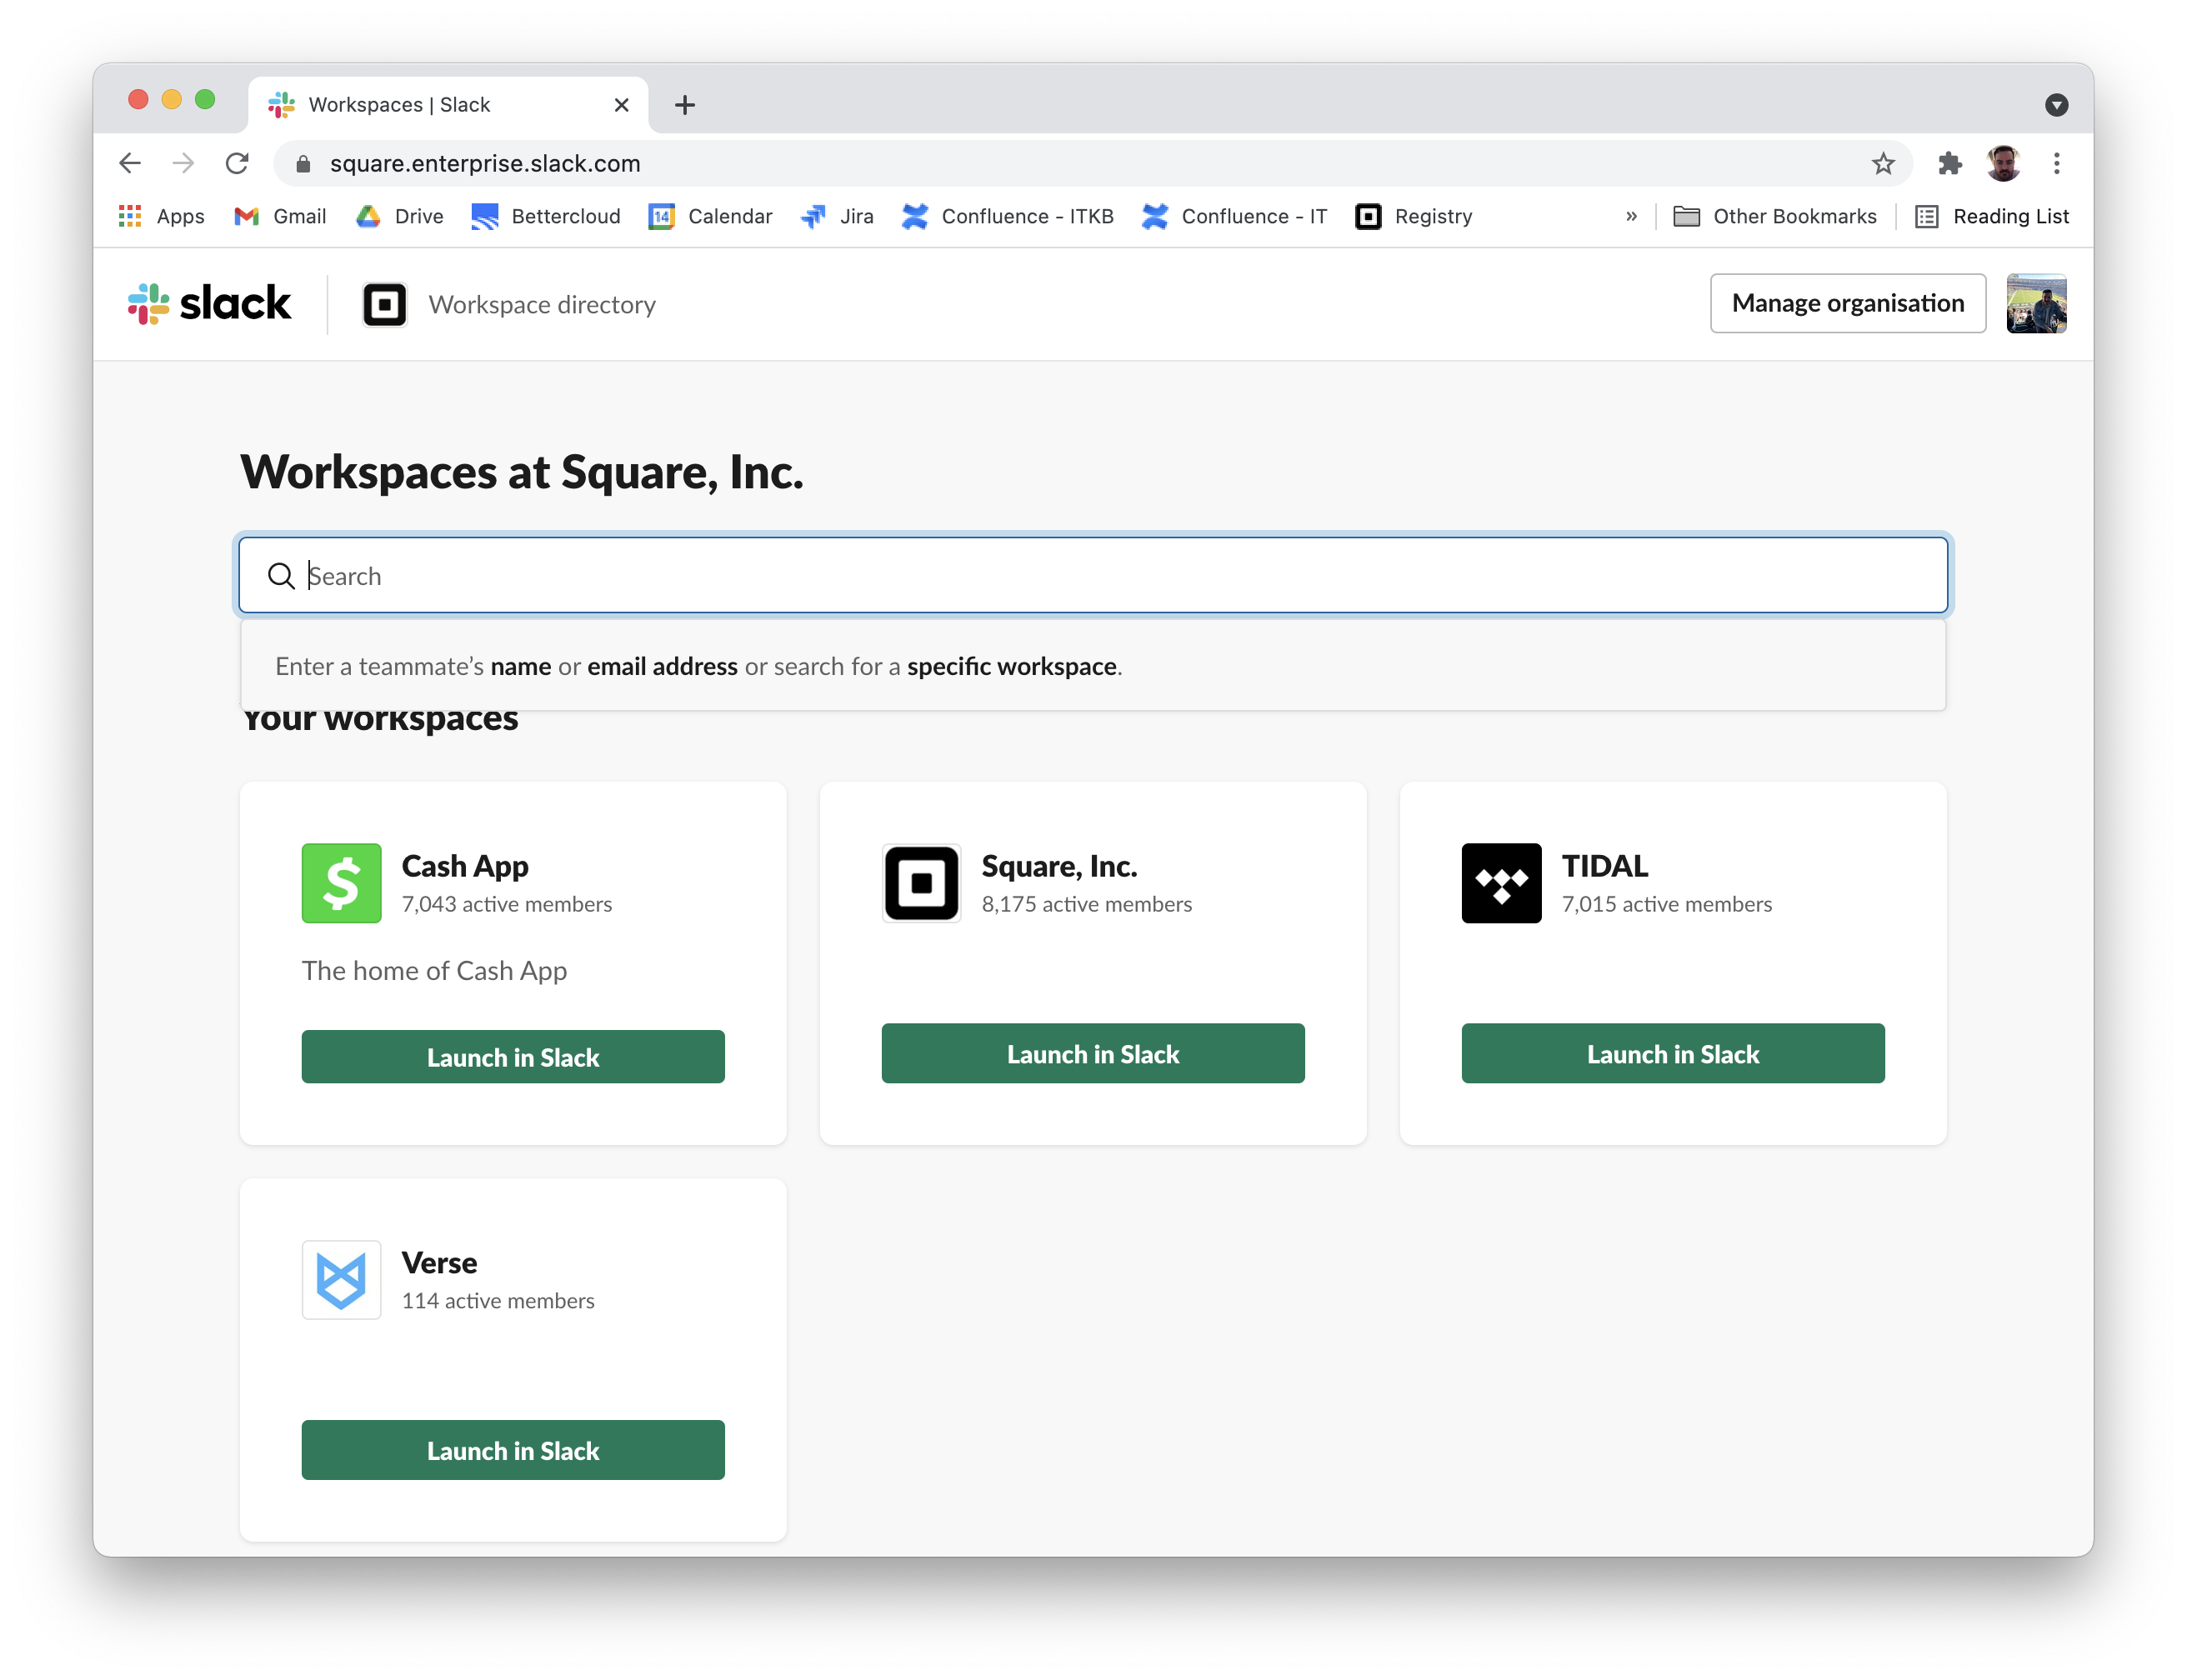
Task: Click the browser forward arrow
Action: tap(183, 163)
